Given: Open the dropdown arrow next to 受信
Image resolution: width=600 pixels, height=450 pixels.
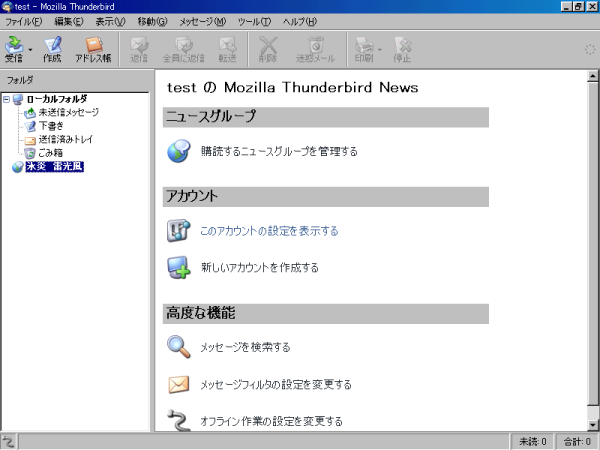Looking at the screenshot, I should click(x=30, y=50).
